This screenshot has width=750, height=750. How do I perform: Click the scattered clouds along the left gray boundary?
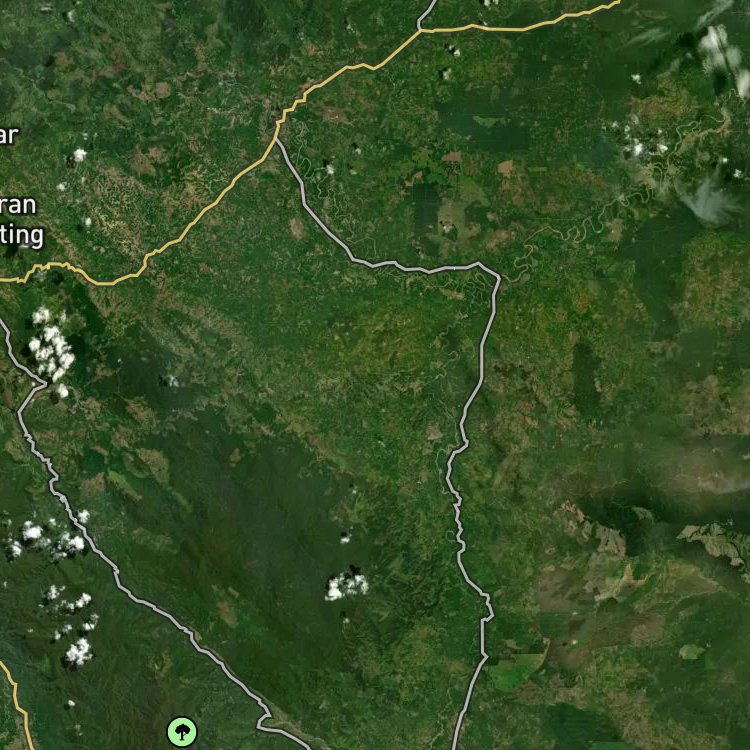(44, 538)
